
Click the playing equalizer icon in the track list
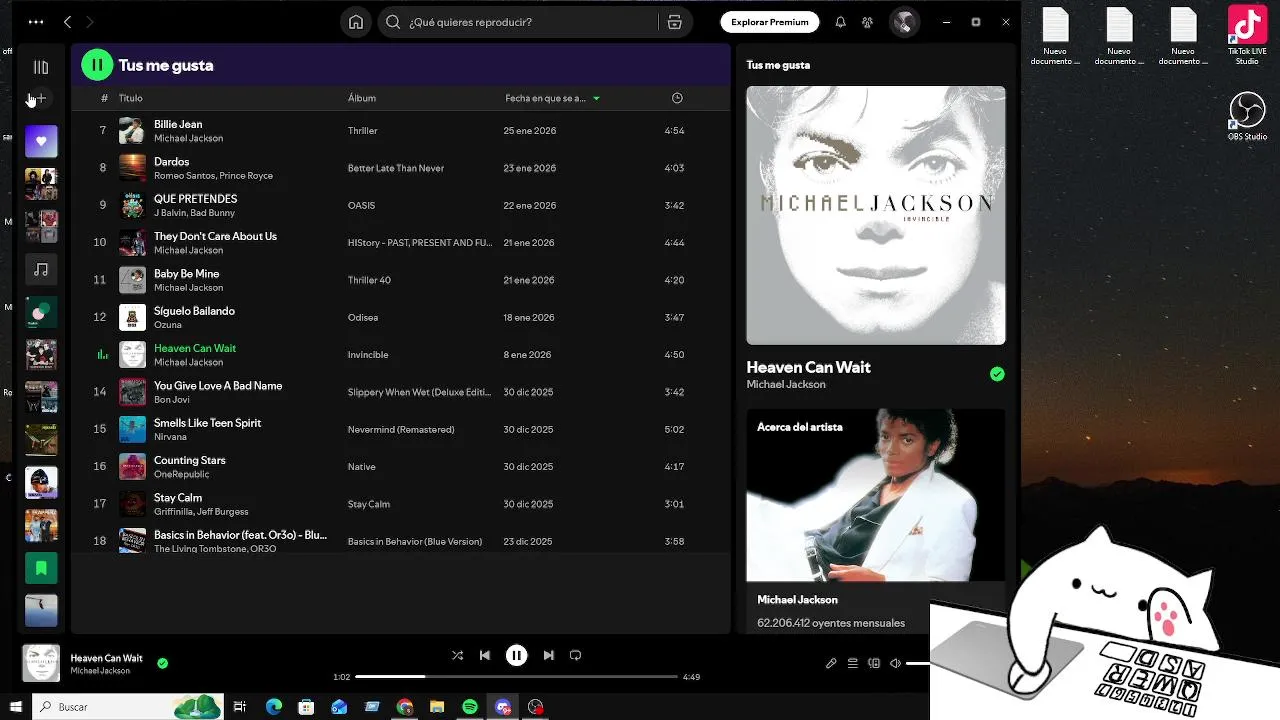point(102,354)
